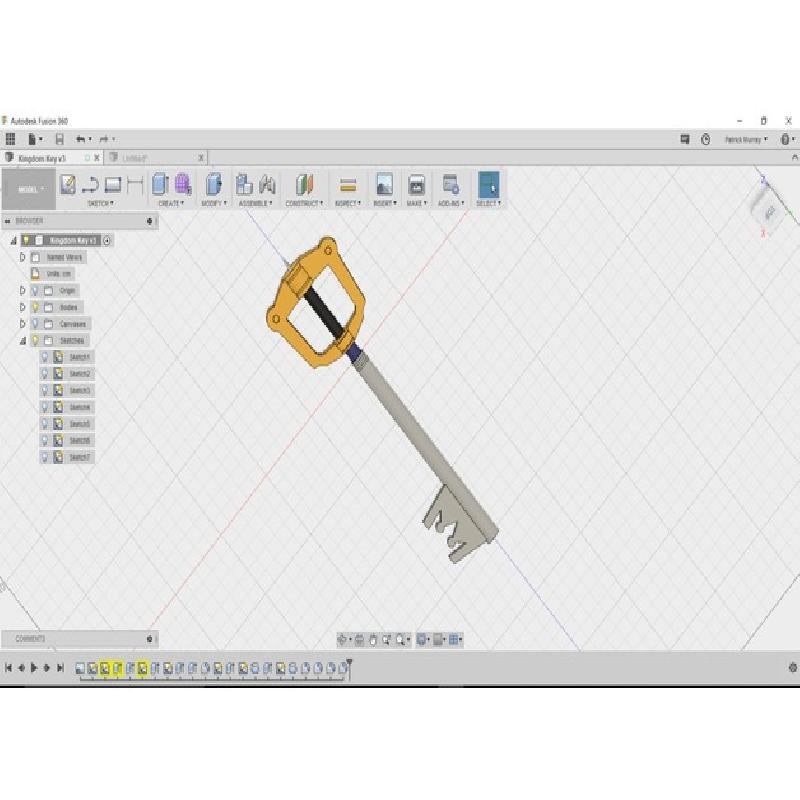Open timeline settings gear icon
Screen dimensions: 800x800
(x=793, y=667)
